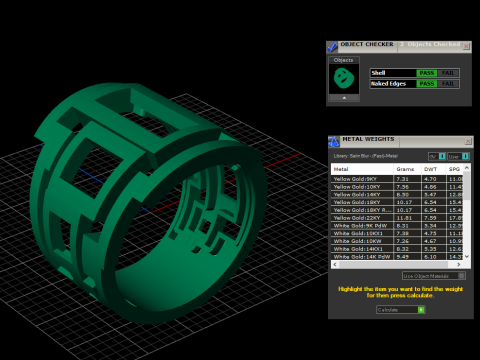480x360 pixels.
Task: Select the White Gold:14KX1 row
Action: click(x=397, y=249)
